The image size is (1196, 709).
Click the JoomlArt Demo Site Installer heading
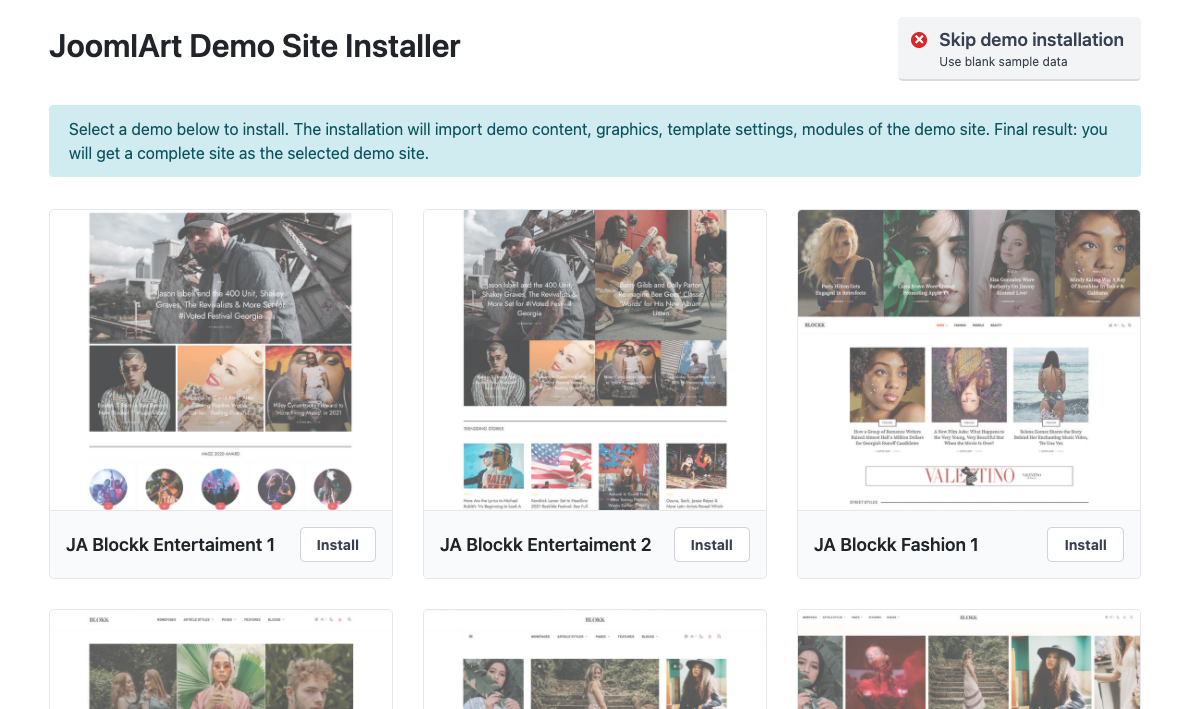pos(255,47)
